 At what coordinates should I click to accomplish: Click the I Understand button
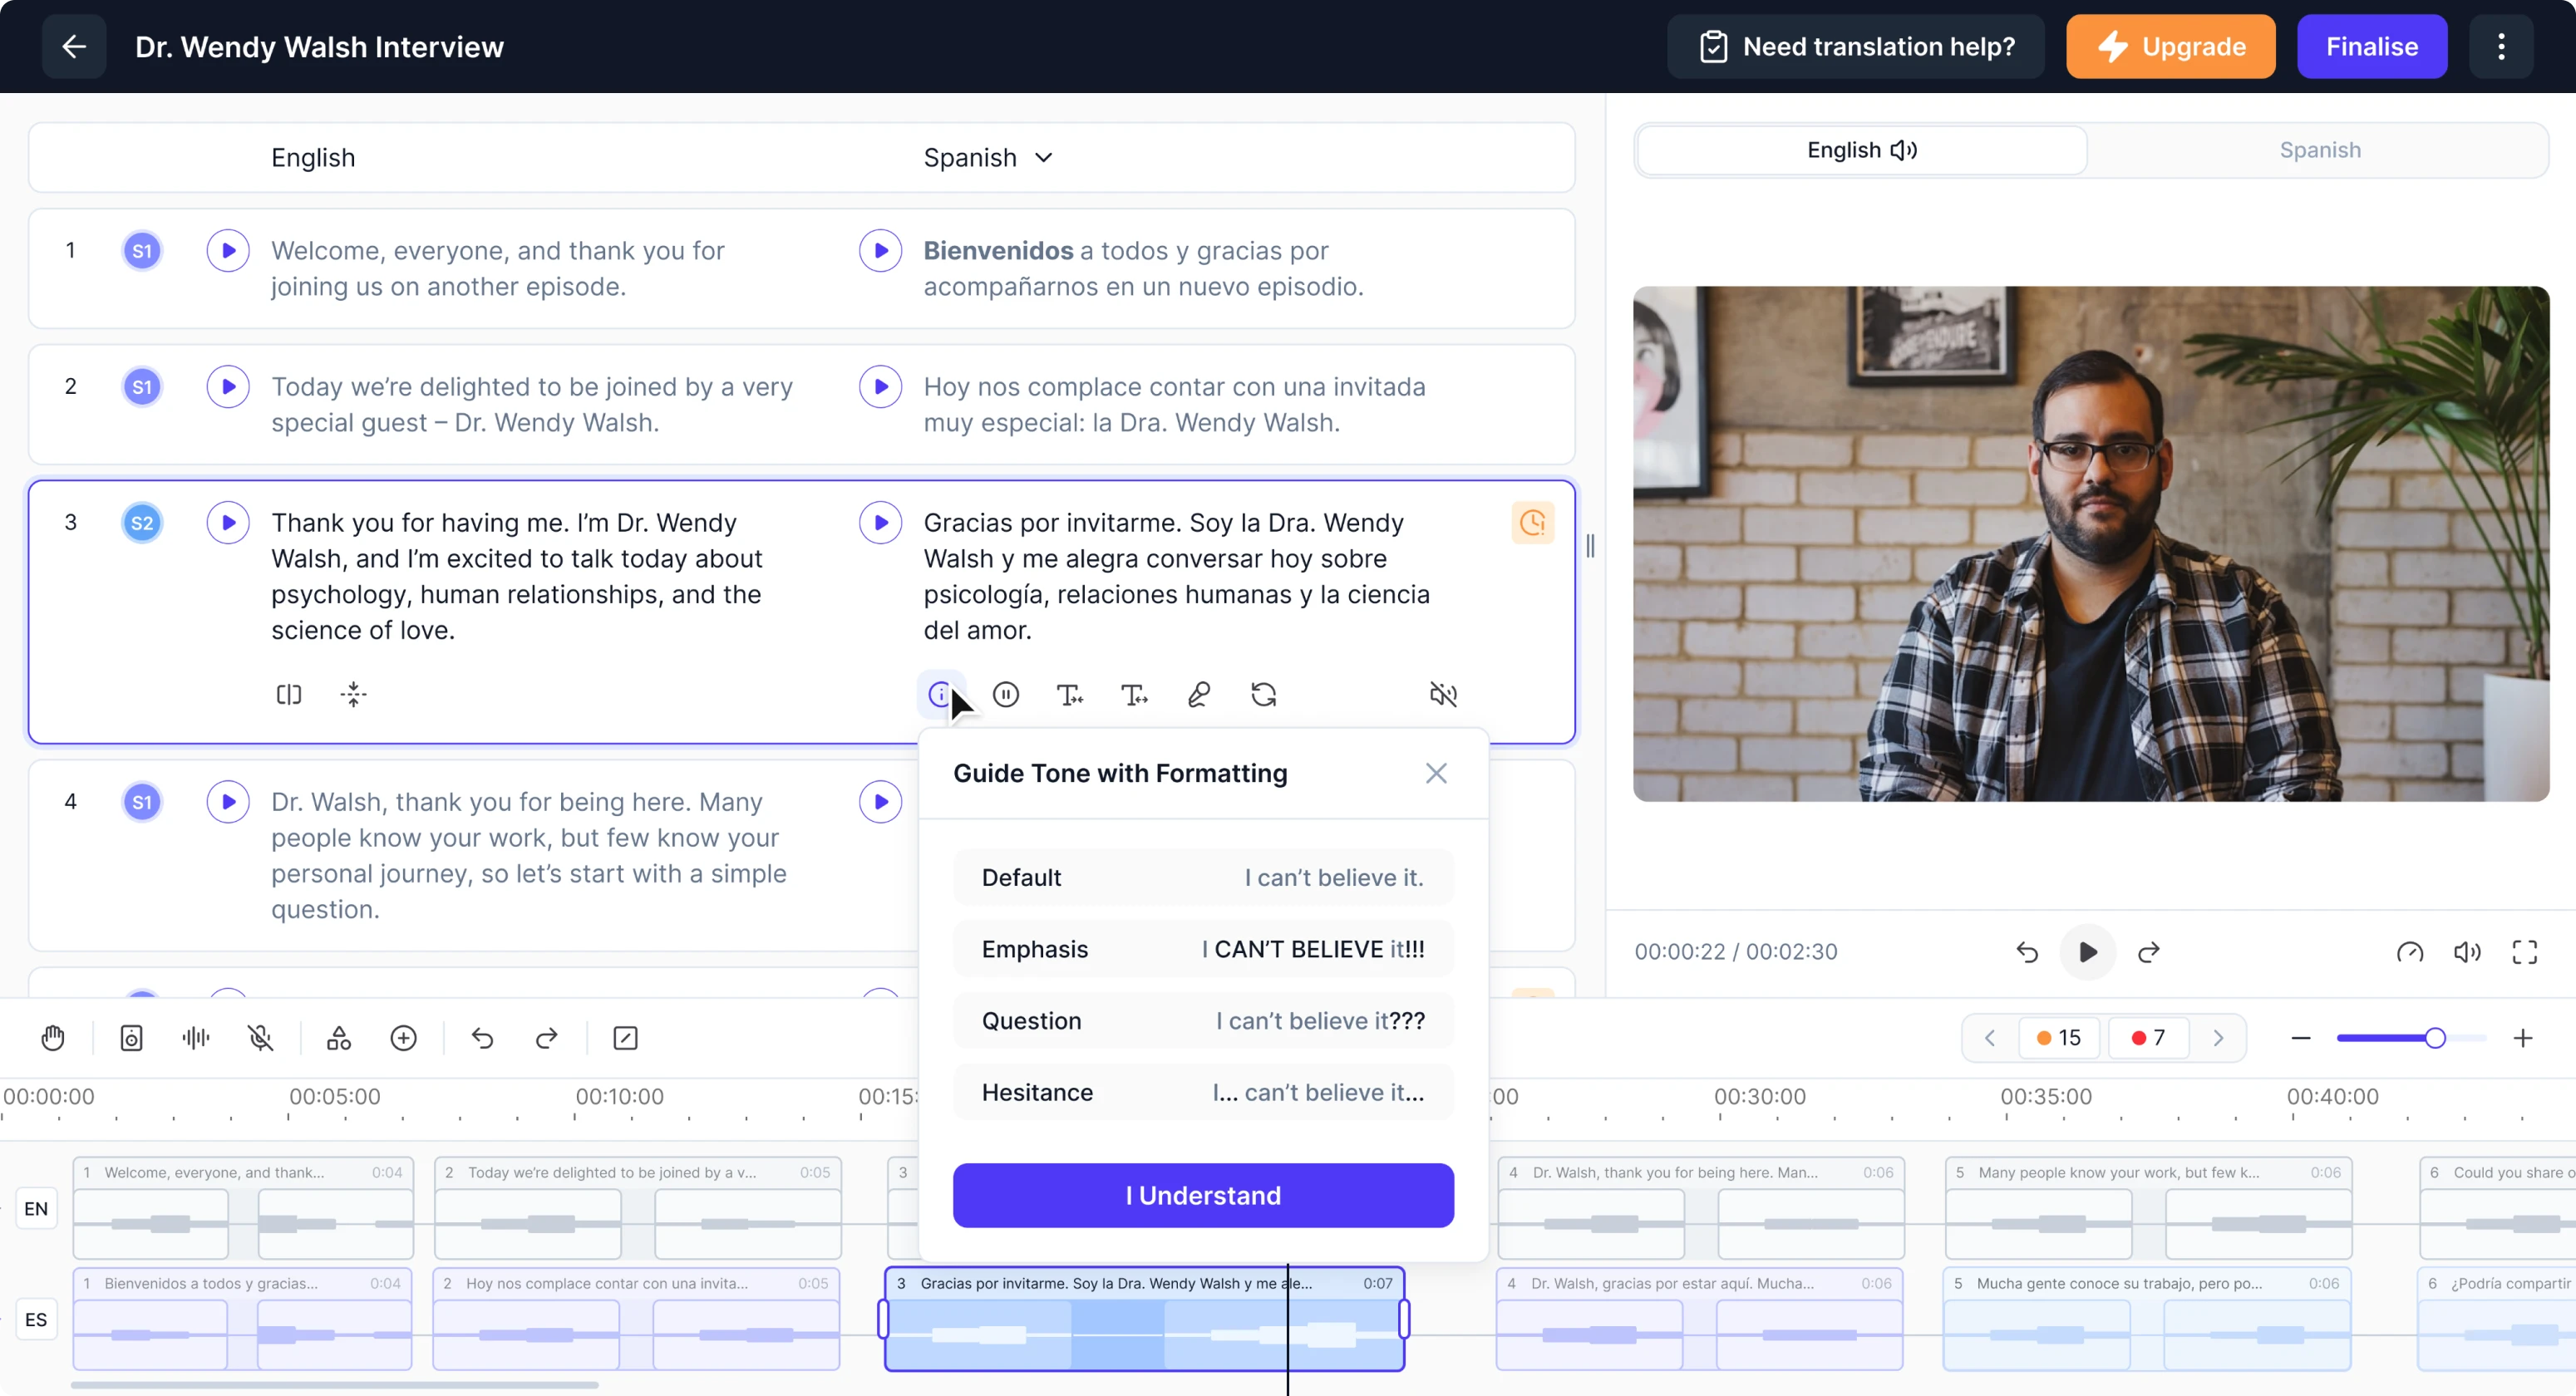pos(1203,1195)
